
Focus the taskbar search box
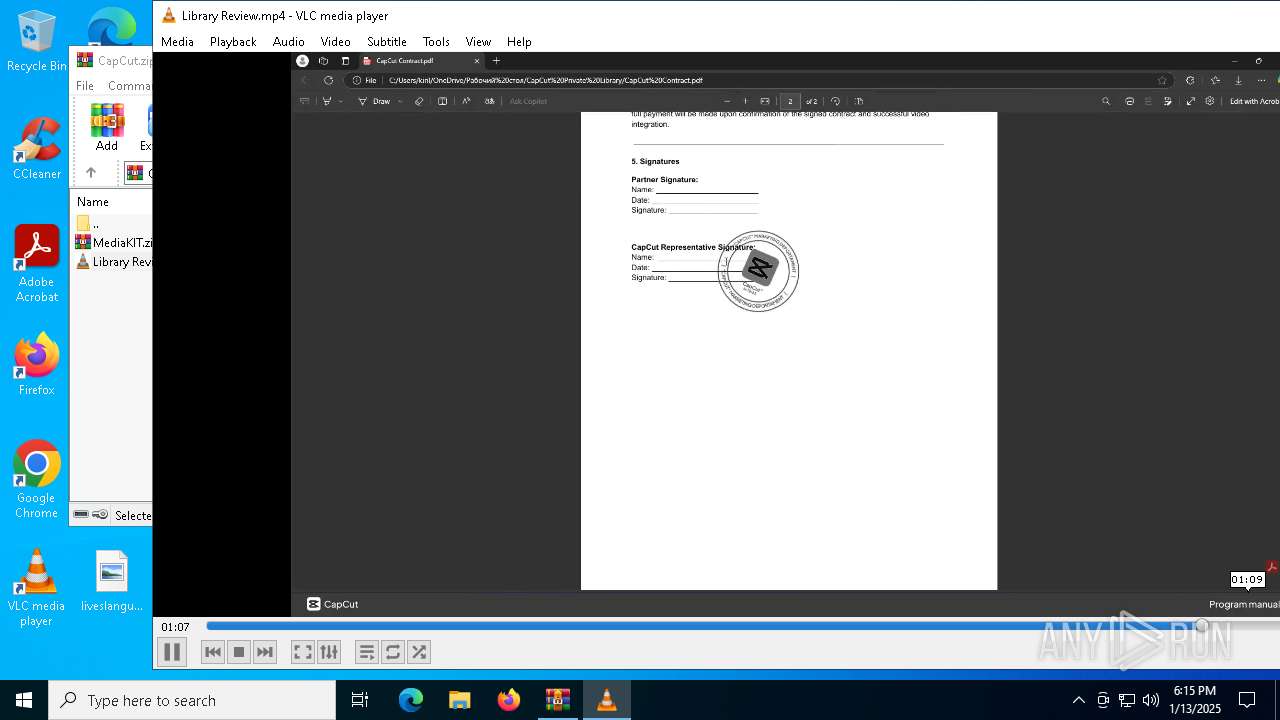[x=192, y=700]
